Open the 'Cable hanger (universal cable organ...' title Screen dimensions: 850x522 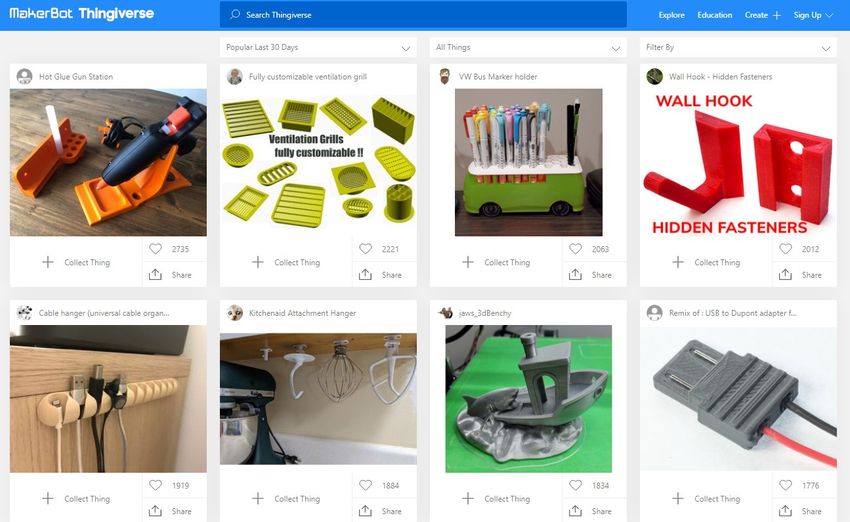[104, 313]
